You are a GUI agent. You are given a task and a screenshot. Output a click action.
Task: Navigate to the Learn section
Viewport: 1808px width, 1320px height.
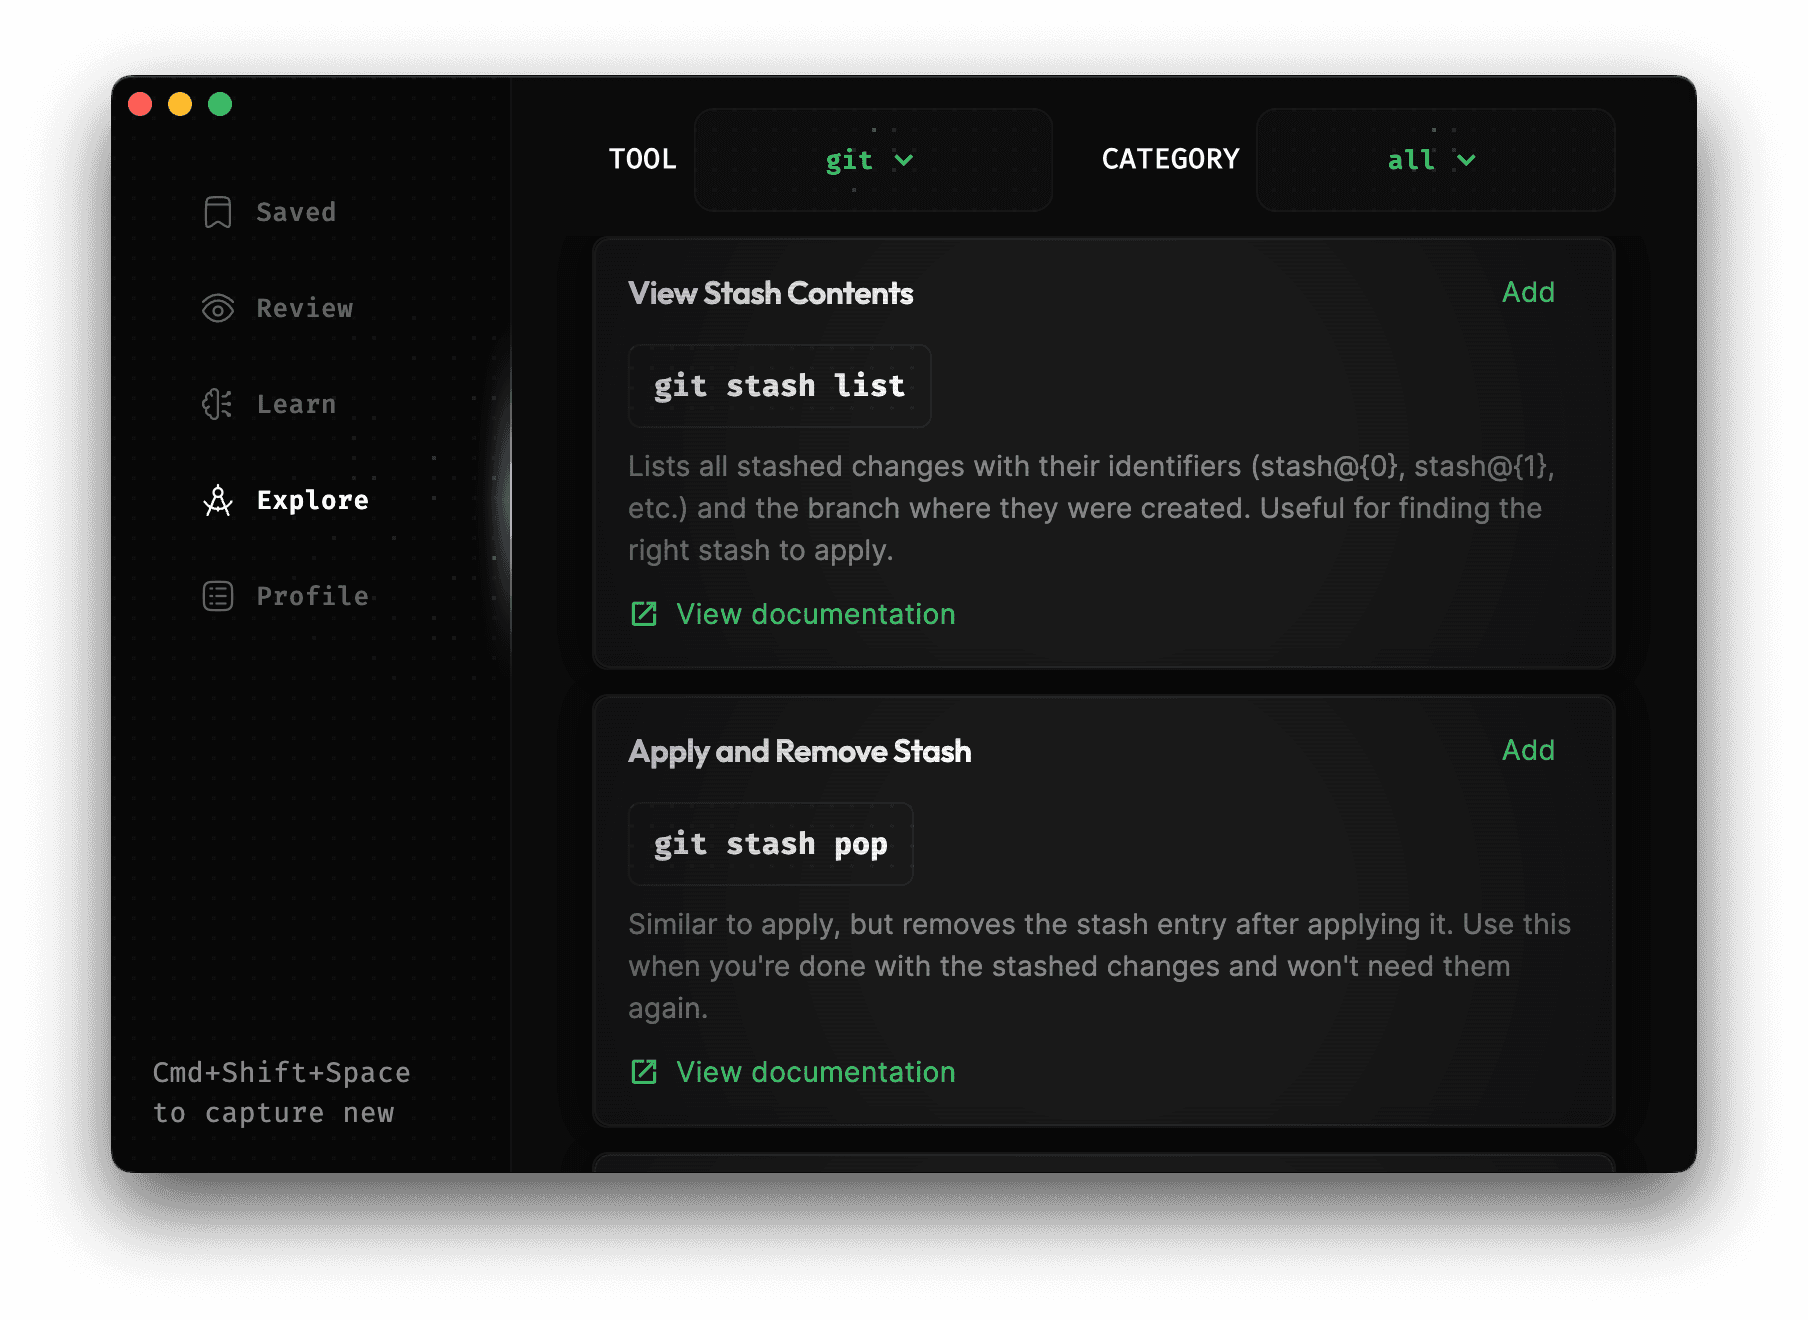pyautogui.click(x=295, y=404)
